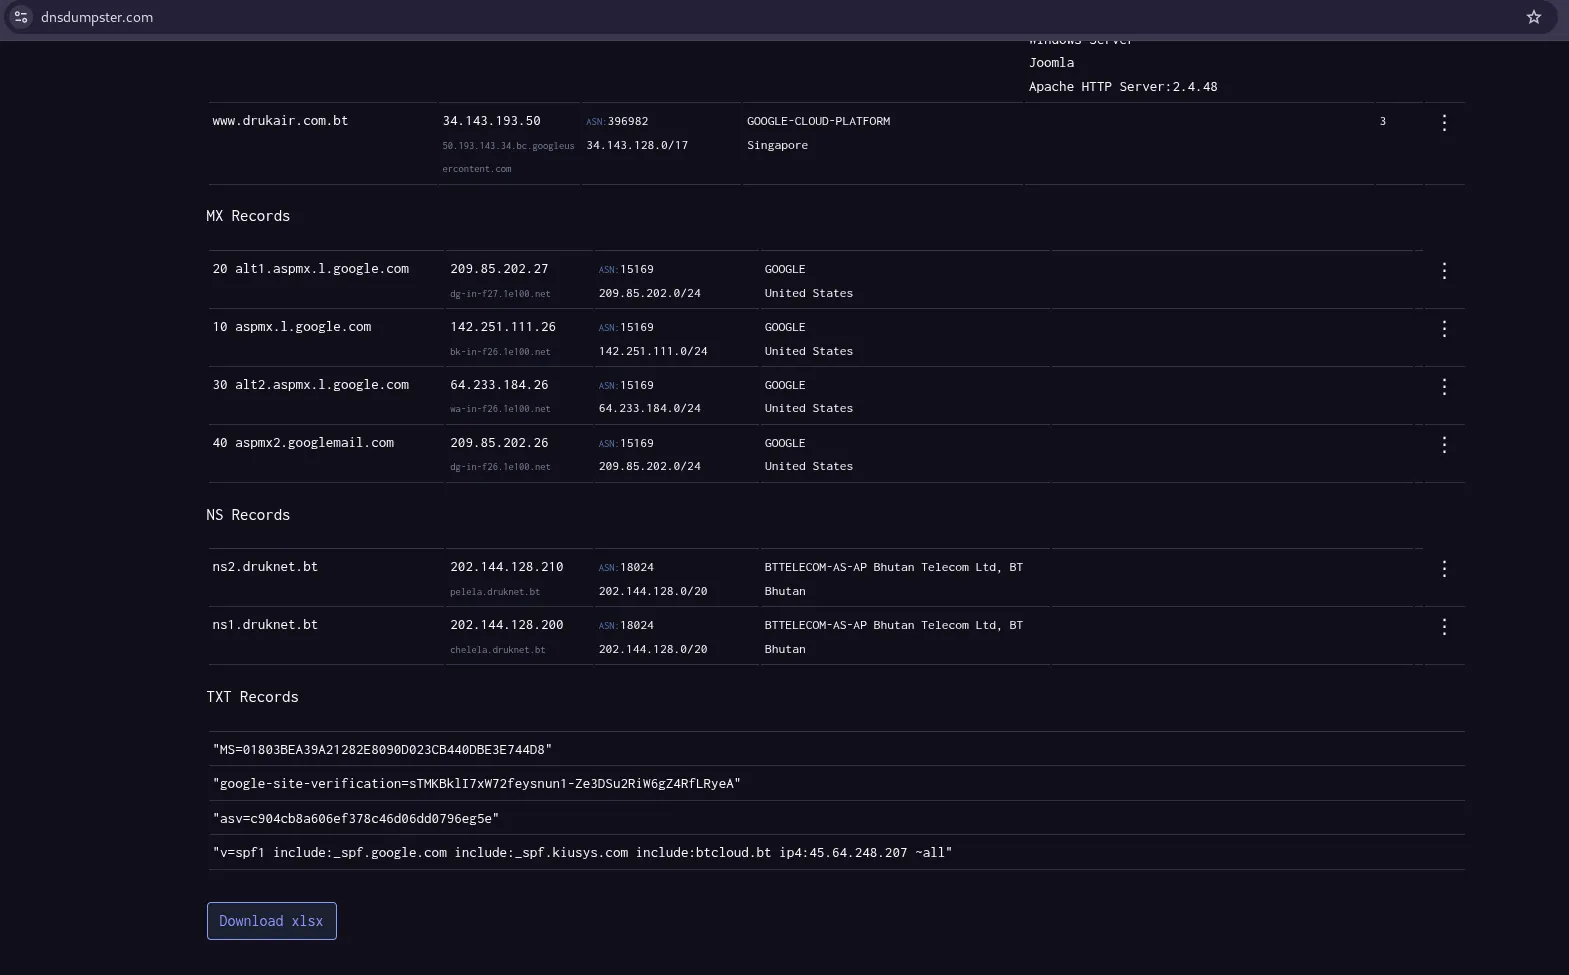Select IP 209.85.202.26
This screenshot has height=975, width=1569.
coord(499,443)
